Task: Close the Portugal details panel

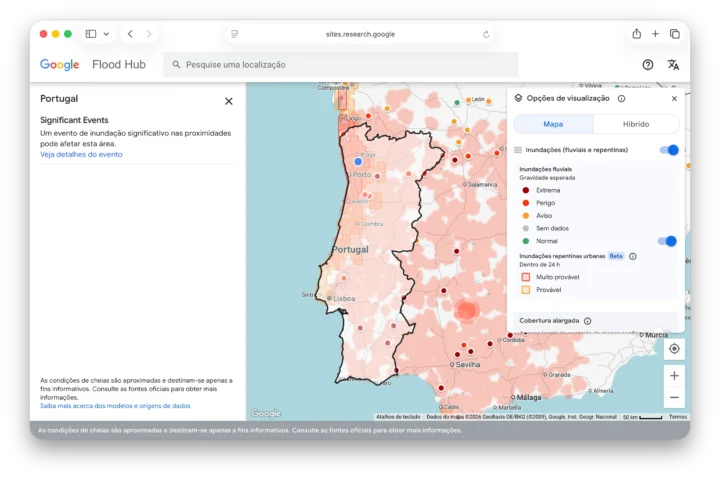Action: click(228, 101)
